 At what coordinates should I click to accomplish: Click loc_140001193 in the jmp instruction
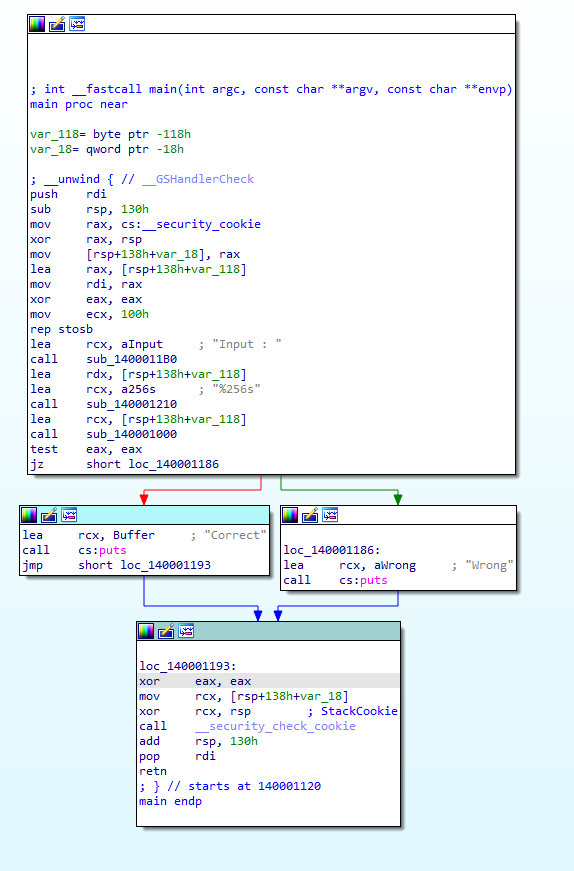click(166, 565)
